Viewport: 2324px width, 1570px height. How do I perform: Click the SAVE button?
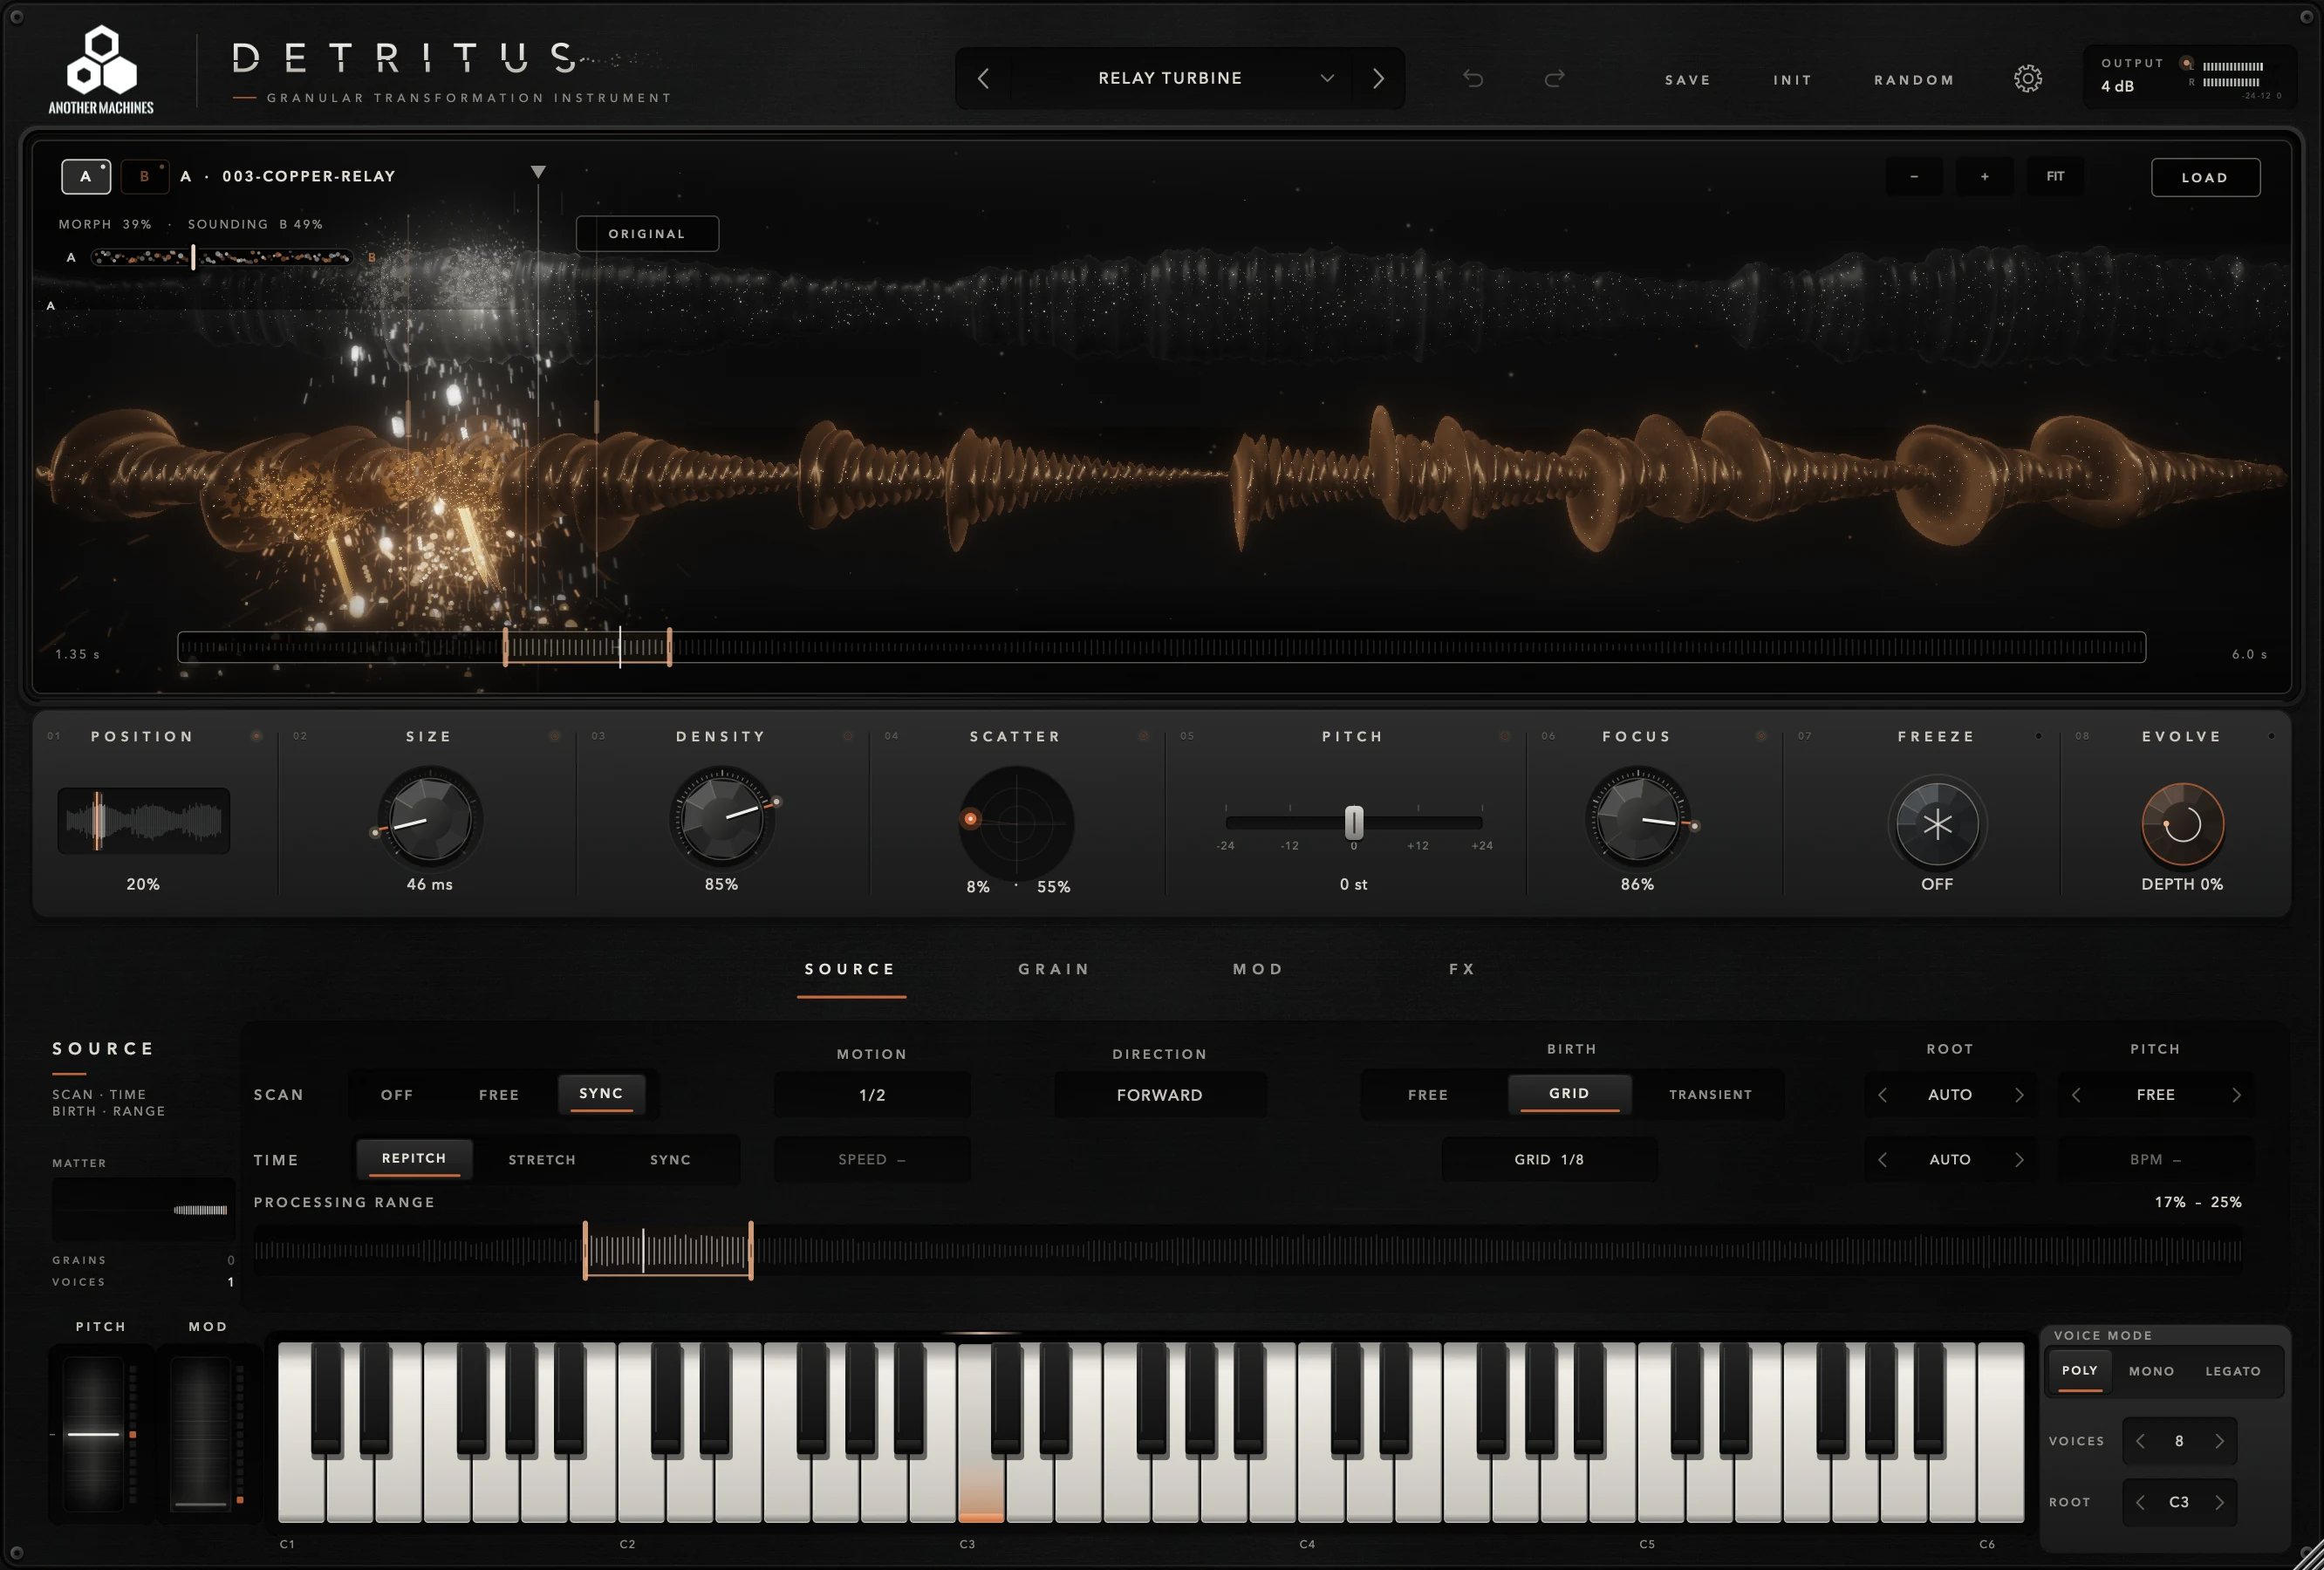point(1688,80)
